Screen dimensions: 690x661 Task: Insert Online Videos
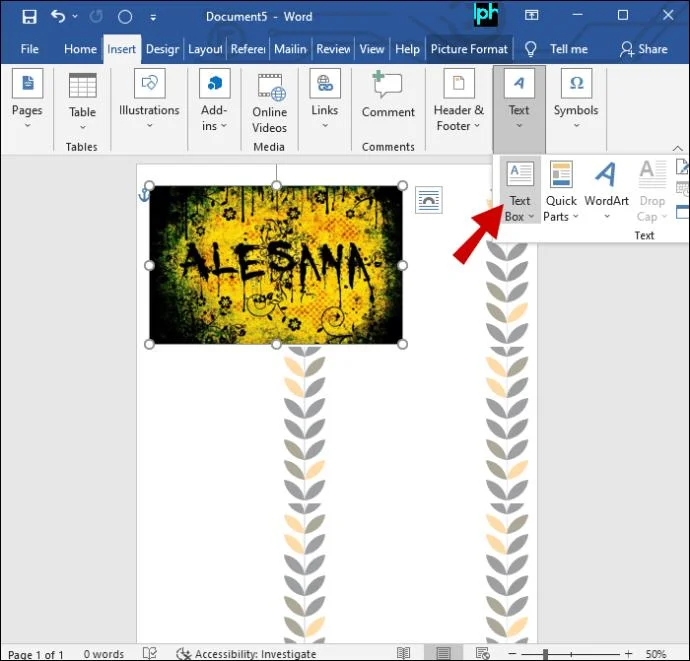[269, 103]
